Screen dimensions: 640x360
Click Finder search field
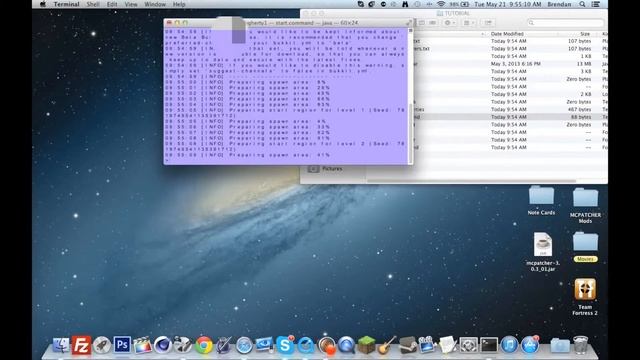(x=565, y=23)
